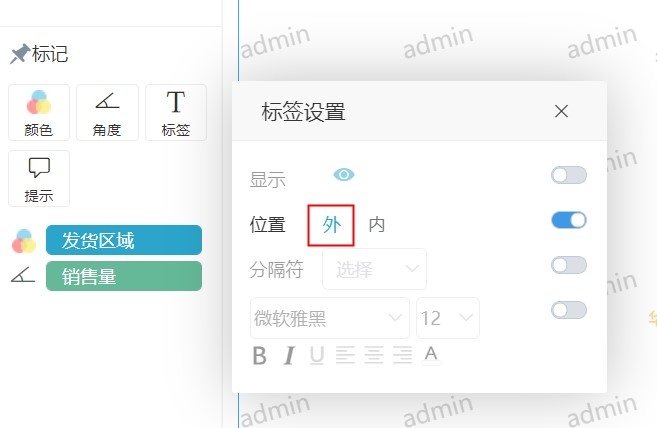Turn off the 位置 switch
This screenshot has width=657, height=428.
point(569,220)
